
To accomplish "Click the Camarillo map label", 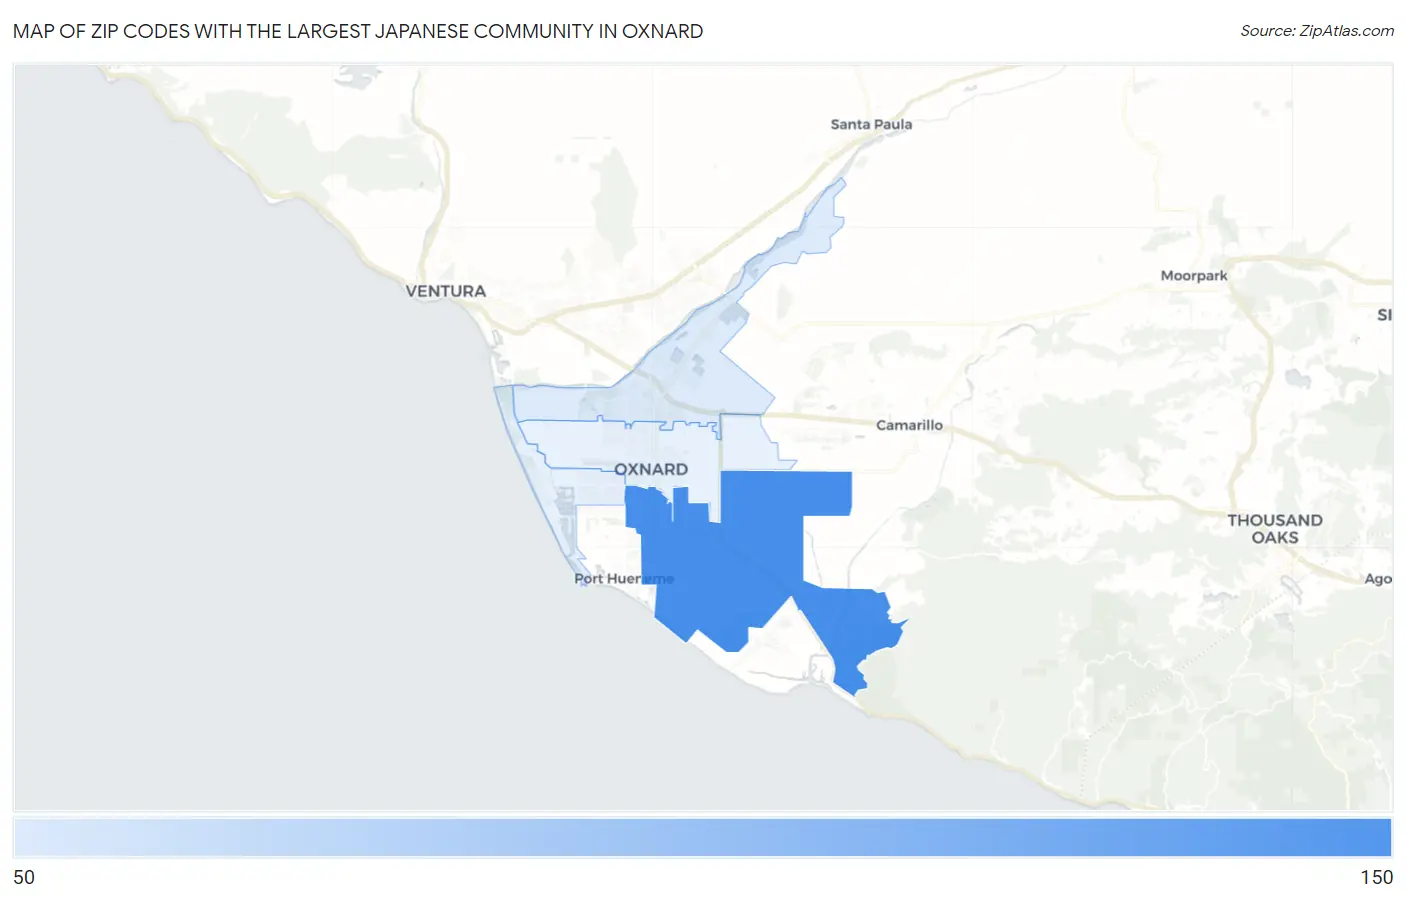I will pyautogui.click(x=909, y=425).
